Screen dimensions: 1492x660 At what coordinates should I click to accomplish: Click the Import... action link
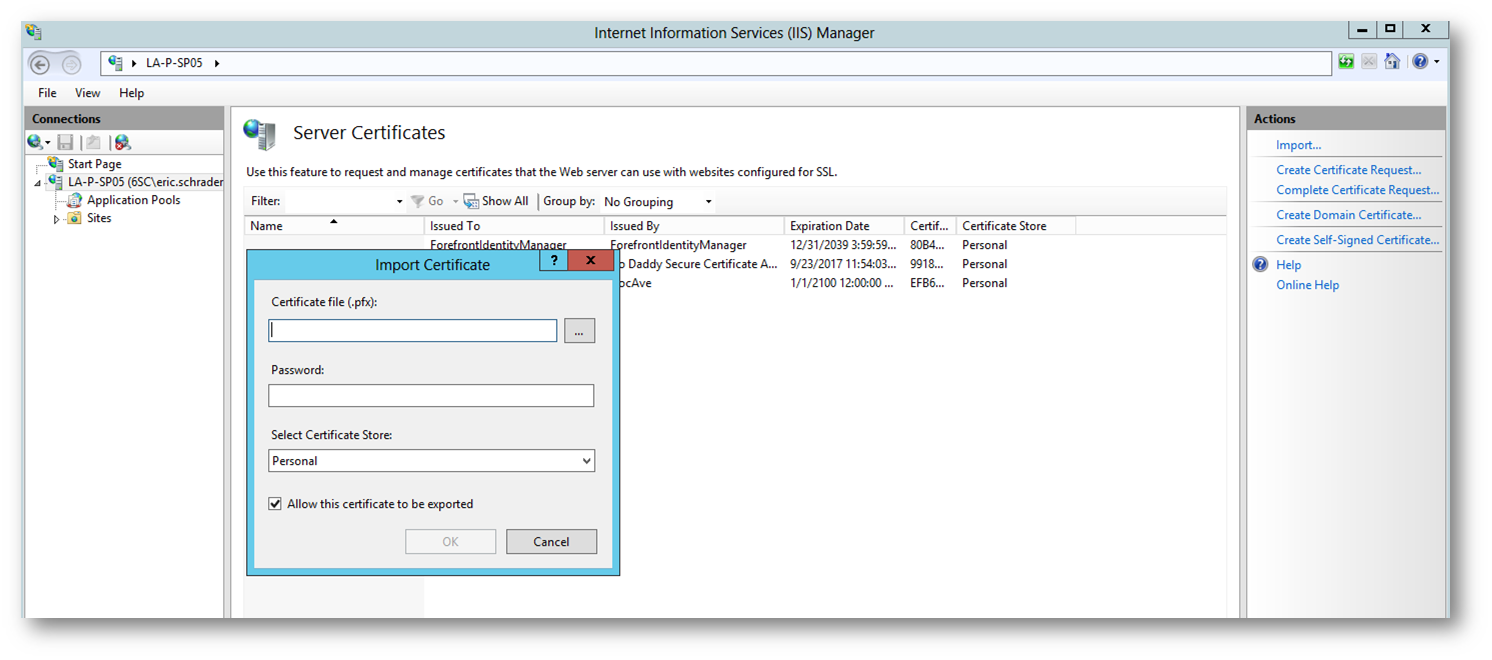[1298, 145]
